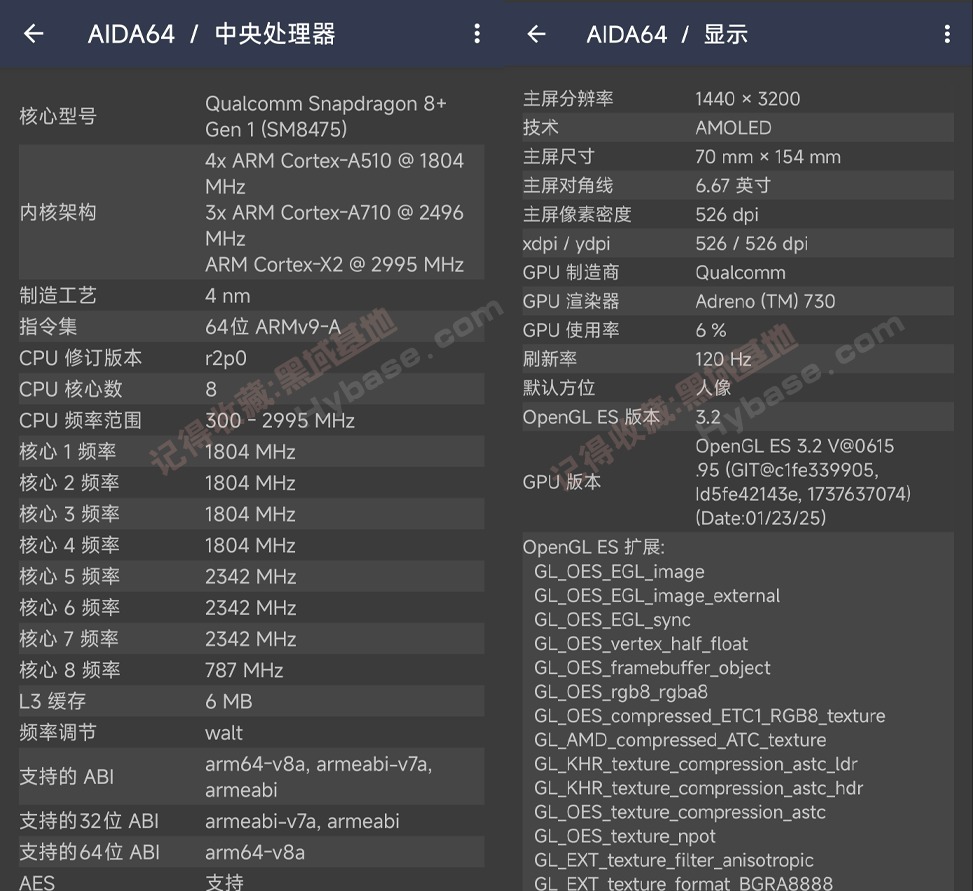Tap the 支持的 ABI entry
This screenshot has height=891, width=973.
coord(240,777)
